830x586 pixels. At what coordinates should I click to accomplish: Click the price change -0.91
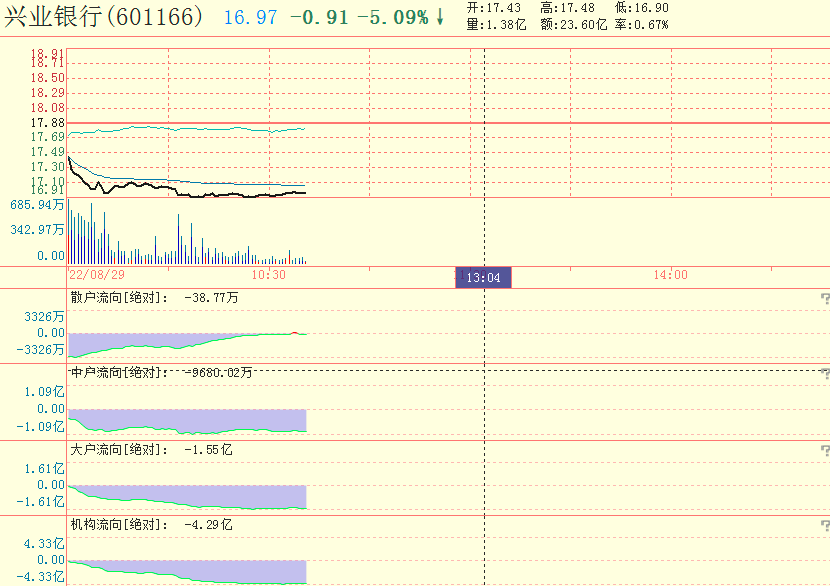click(320, 17)
